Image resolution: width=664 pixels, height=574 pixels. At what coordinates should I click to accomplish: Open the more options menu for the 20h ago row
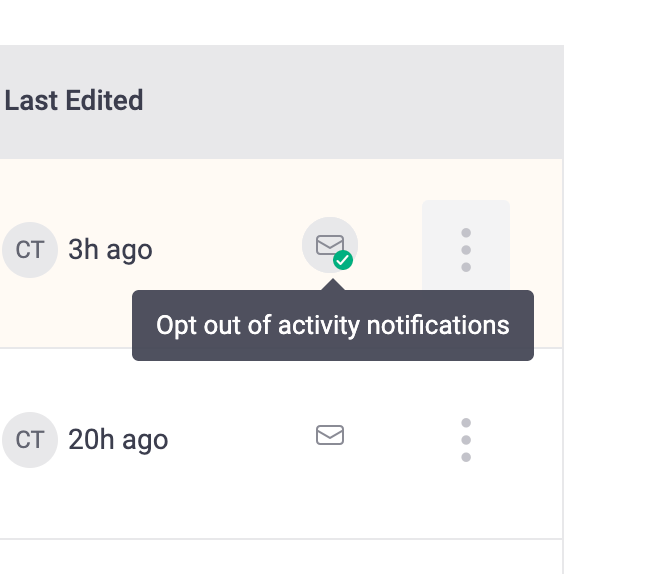point(466,440)
